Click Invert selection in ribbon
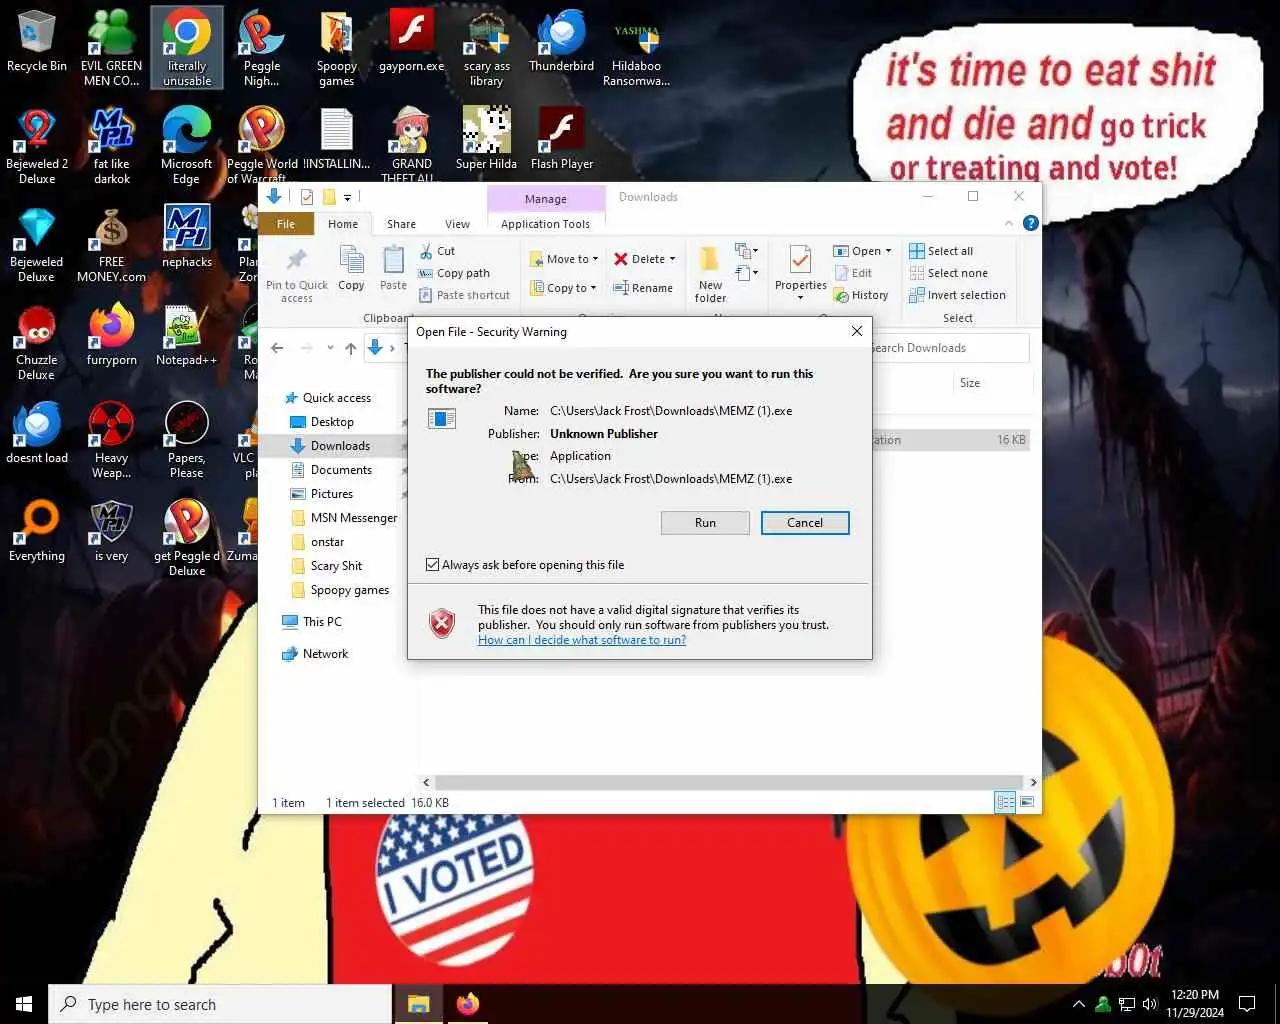Image resolution: width=1280 pixels, height=1024 pixels. 957,295
